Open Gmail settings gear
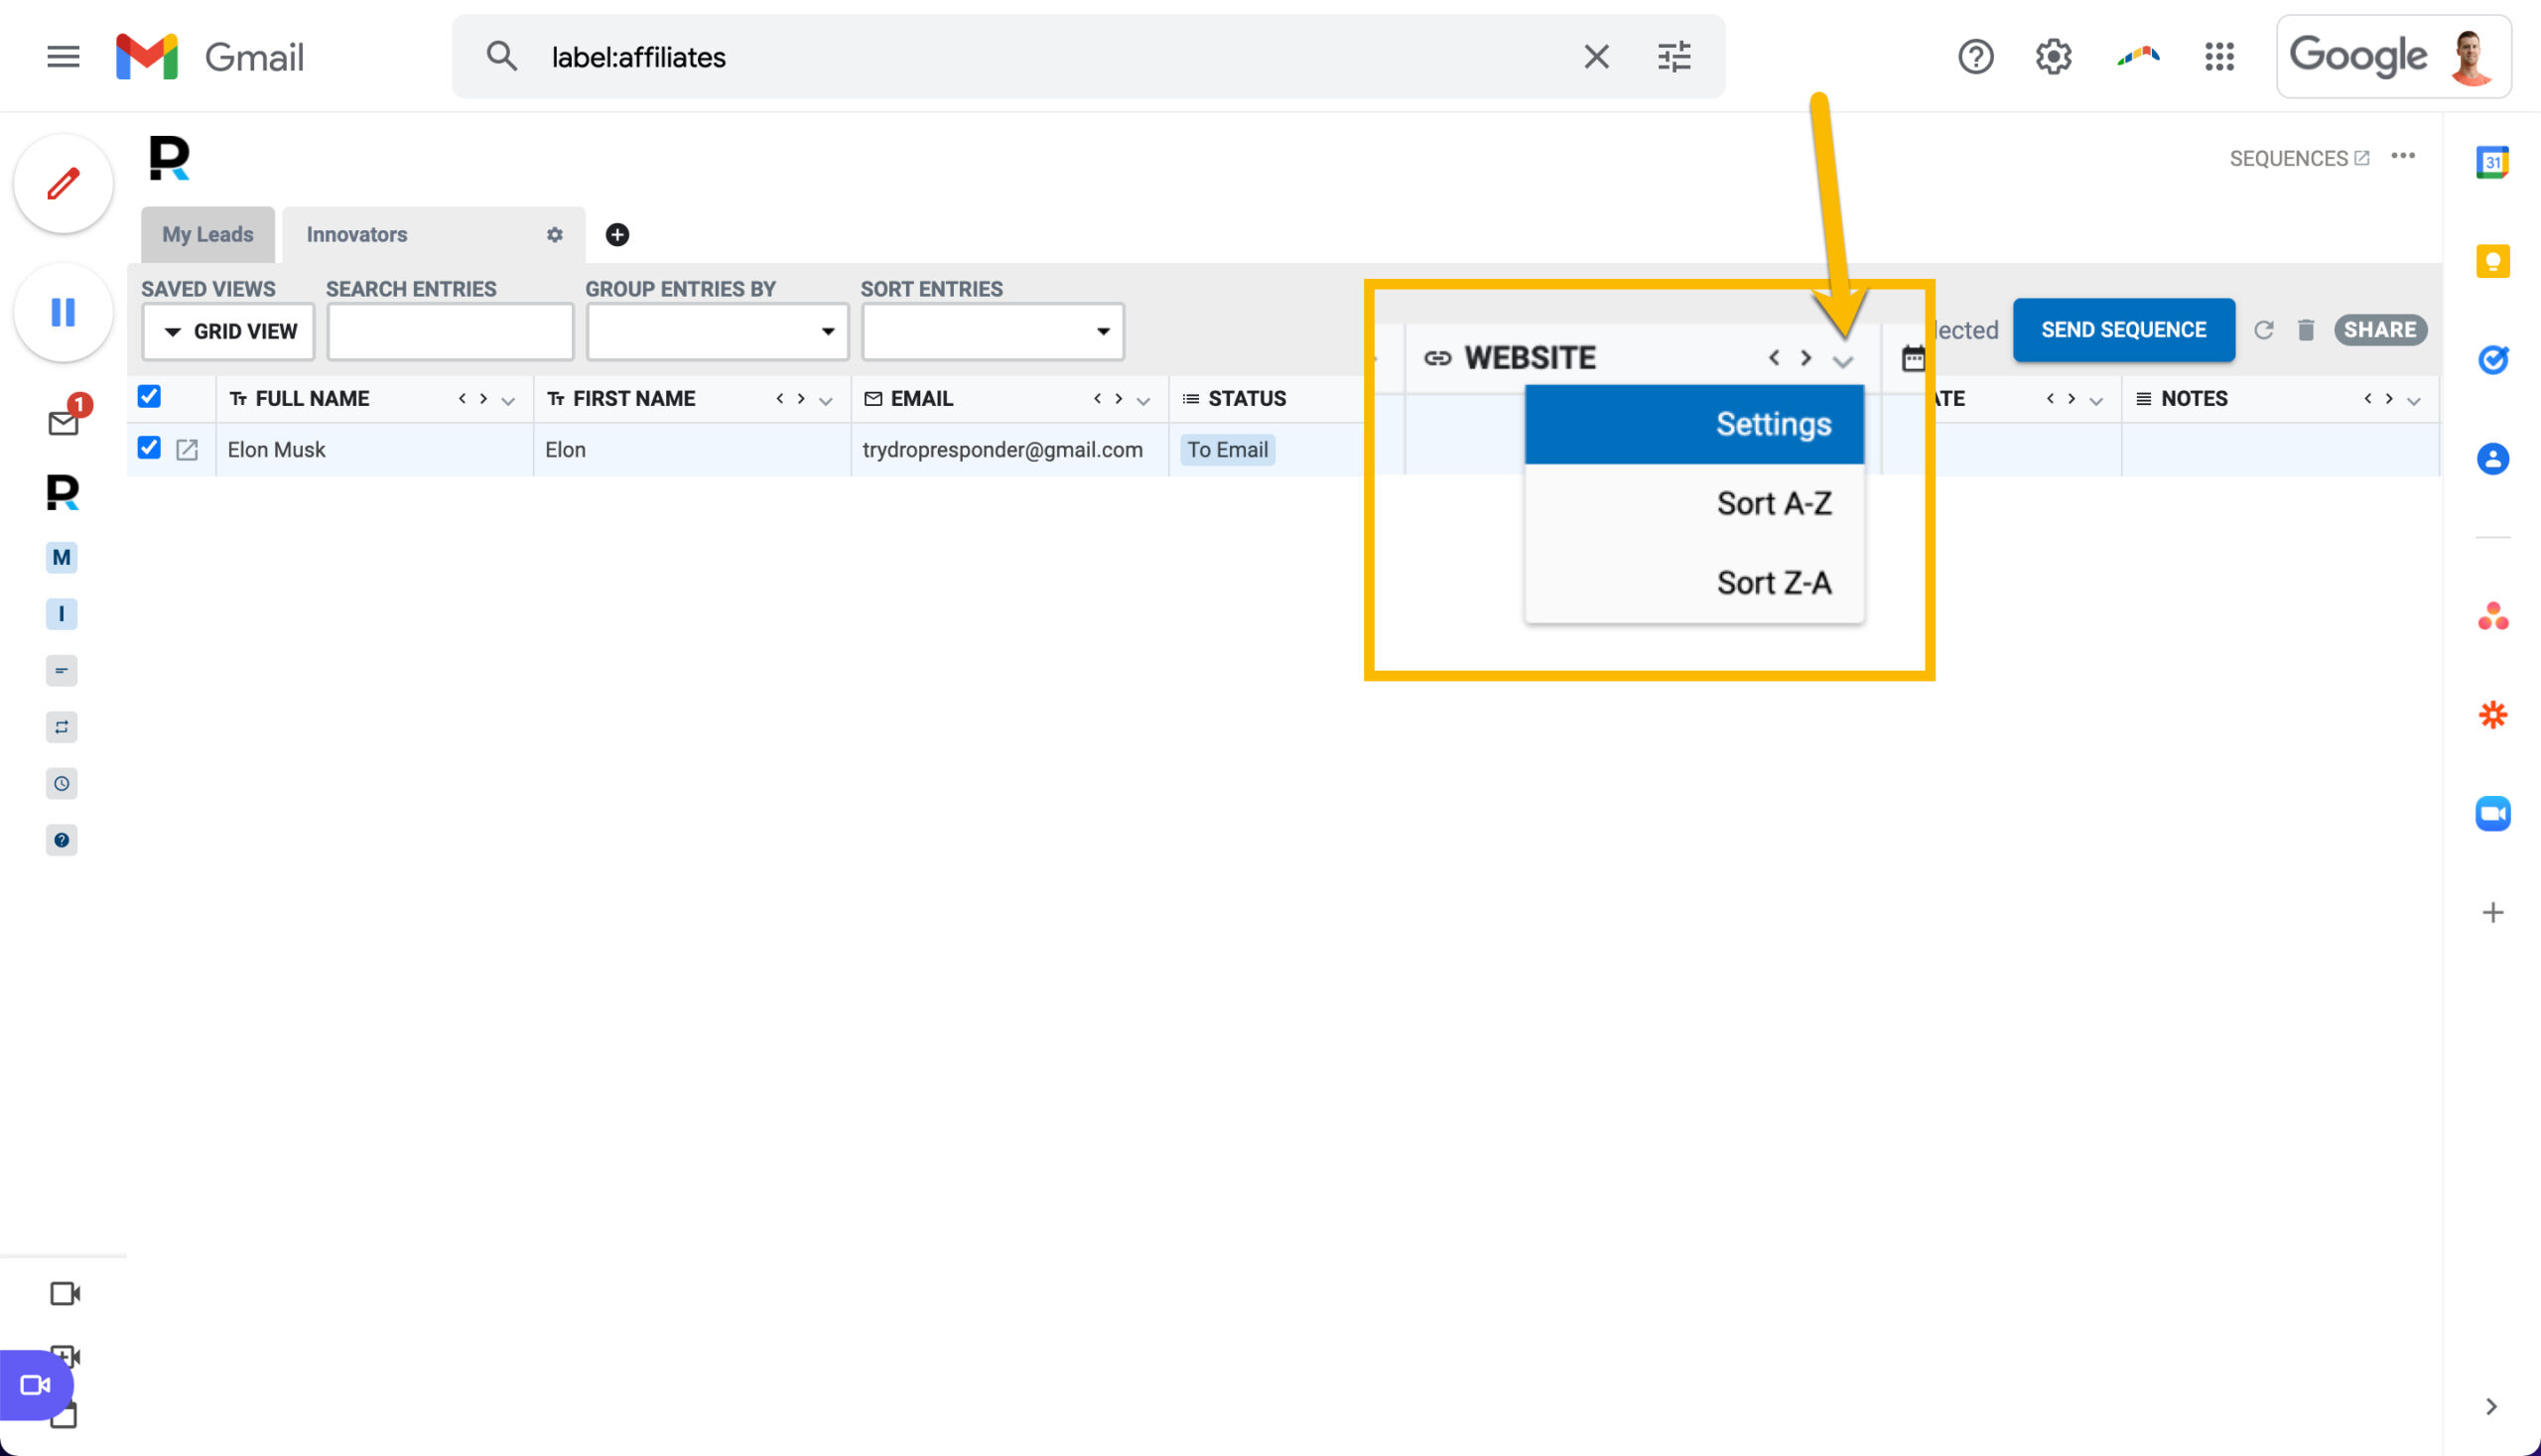 coord(2053,57)
